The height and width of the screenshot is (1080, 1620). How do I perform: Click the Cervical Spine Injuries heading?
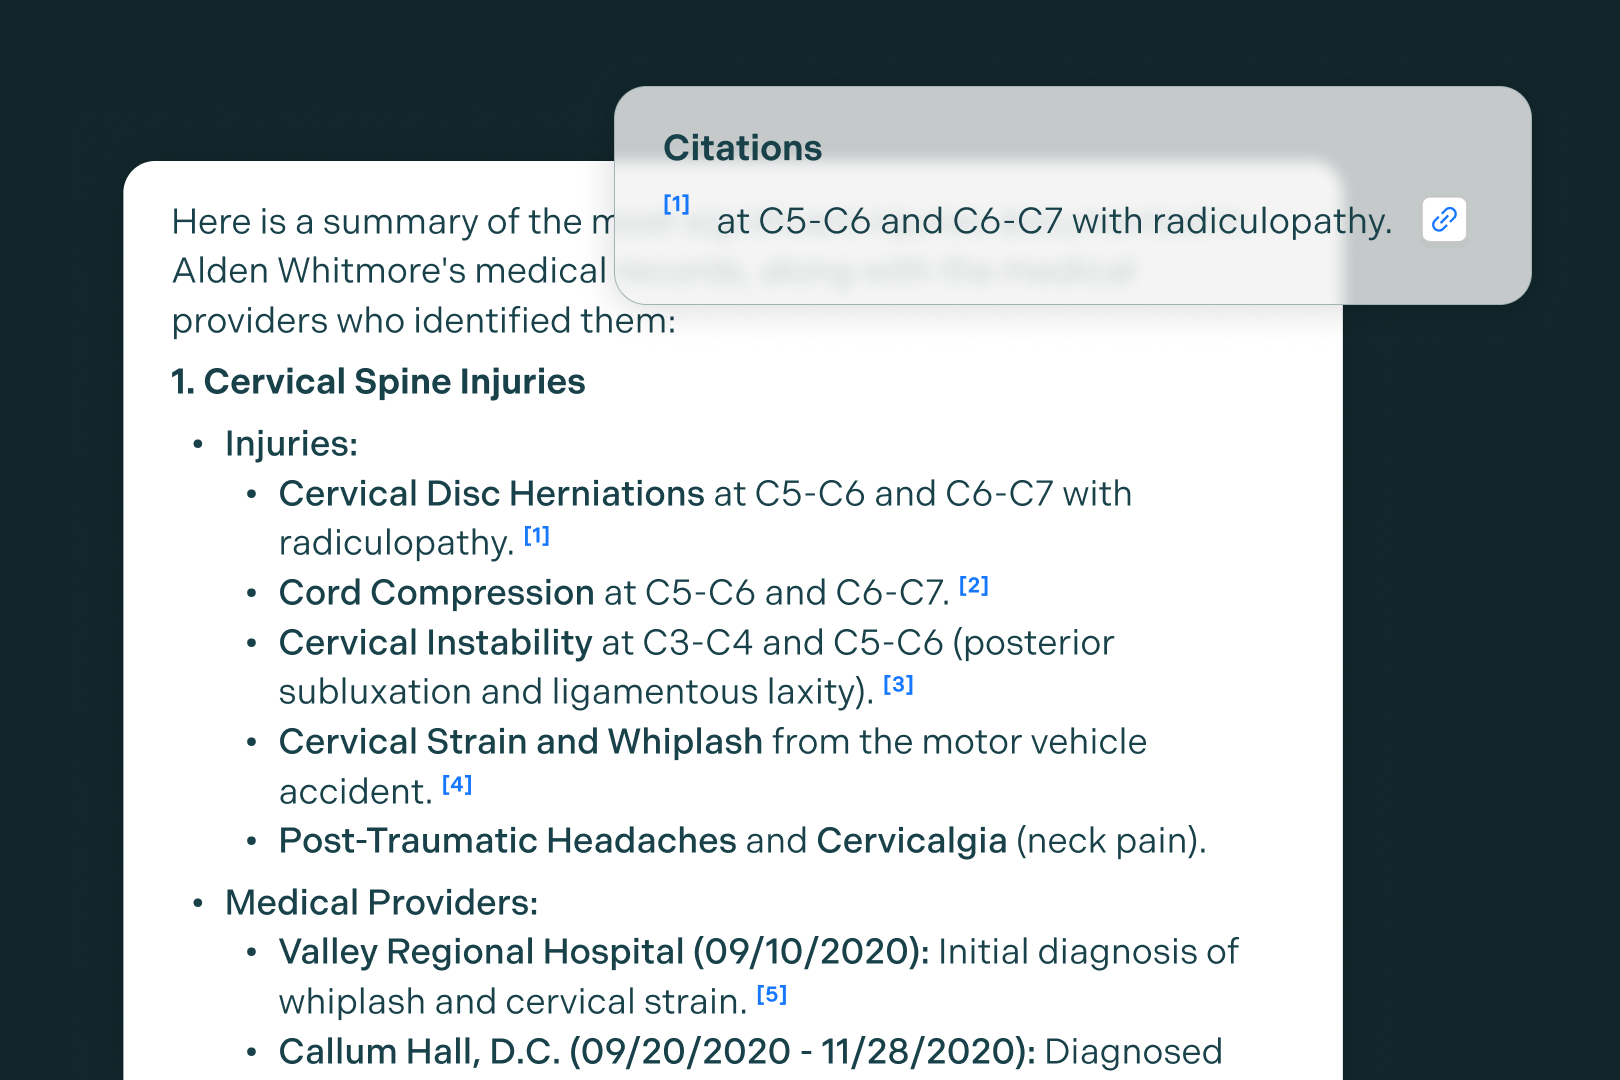[x=378, y=382]
